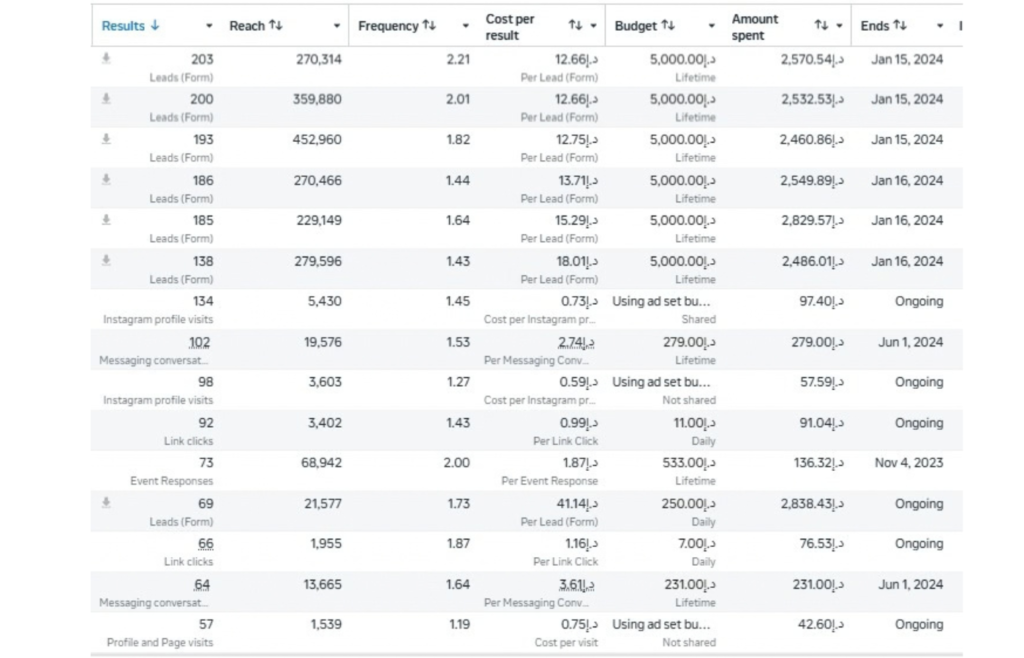Click download icon in 193 leads row
The width and height of the screenshot is (1024, 658).
click(106, 139)
